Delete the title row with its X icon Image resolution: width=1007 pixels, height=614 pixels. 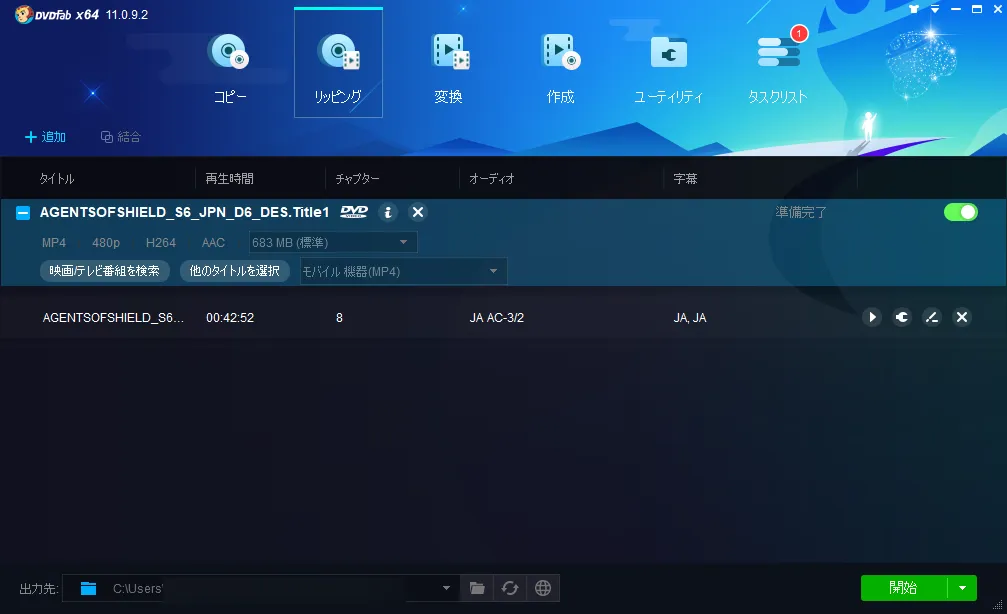coord(962,317)
